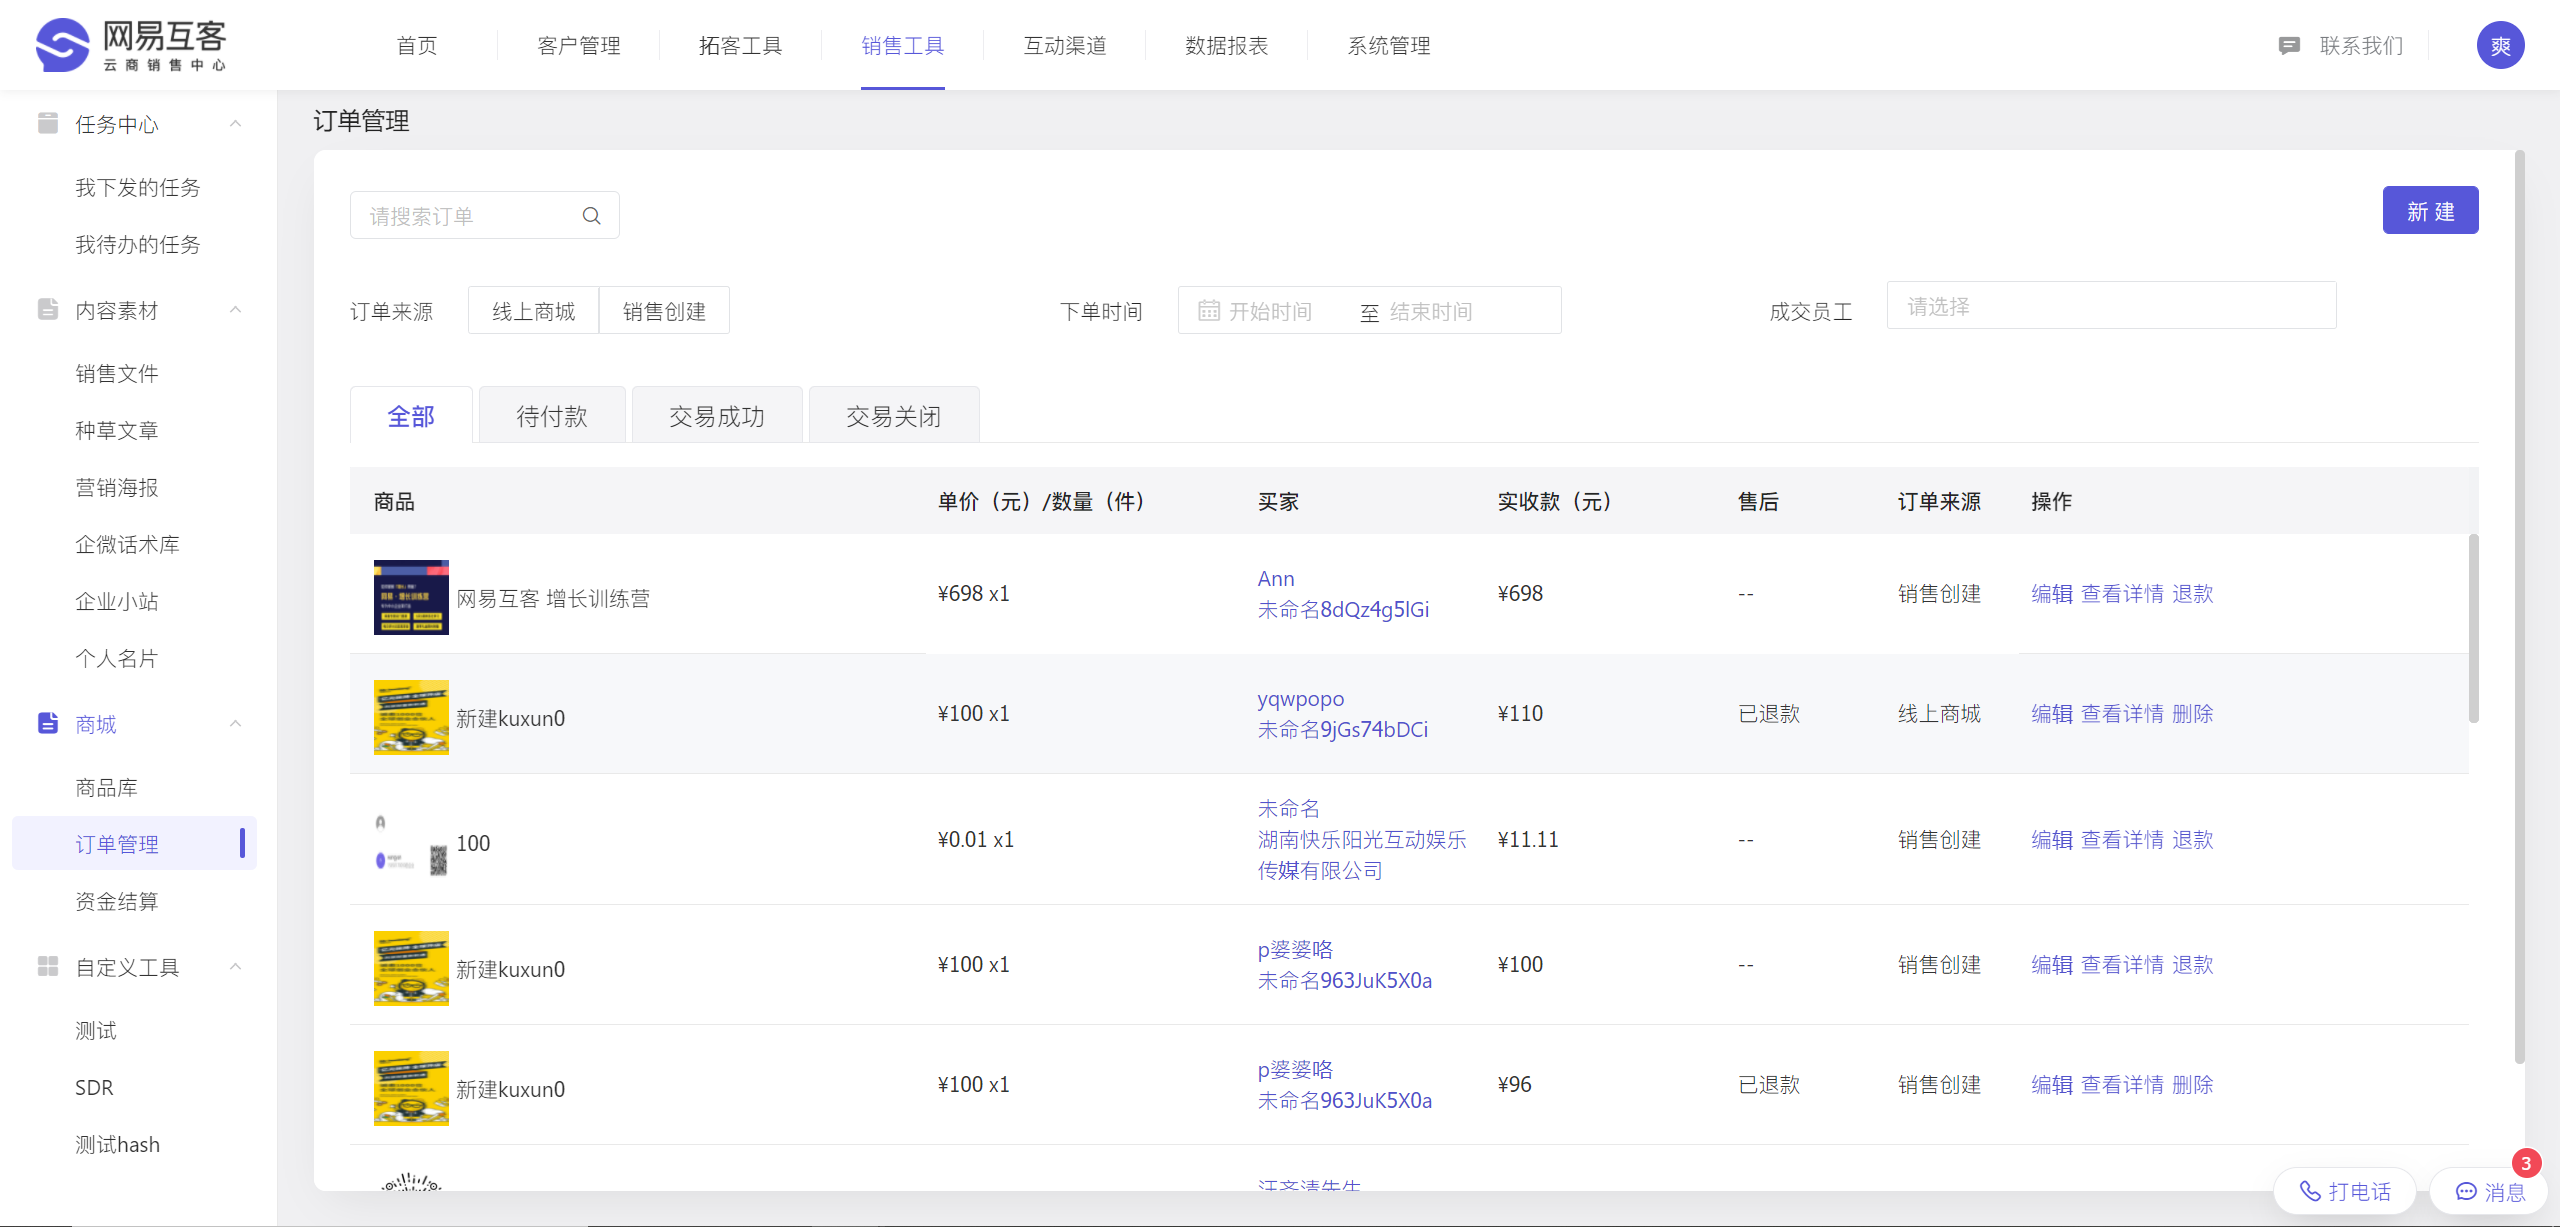Click the 任务中心 sidebar icon
The width and height of the screenshot is (2560, 1227).
coord(48,123)
